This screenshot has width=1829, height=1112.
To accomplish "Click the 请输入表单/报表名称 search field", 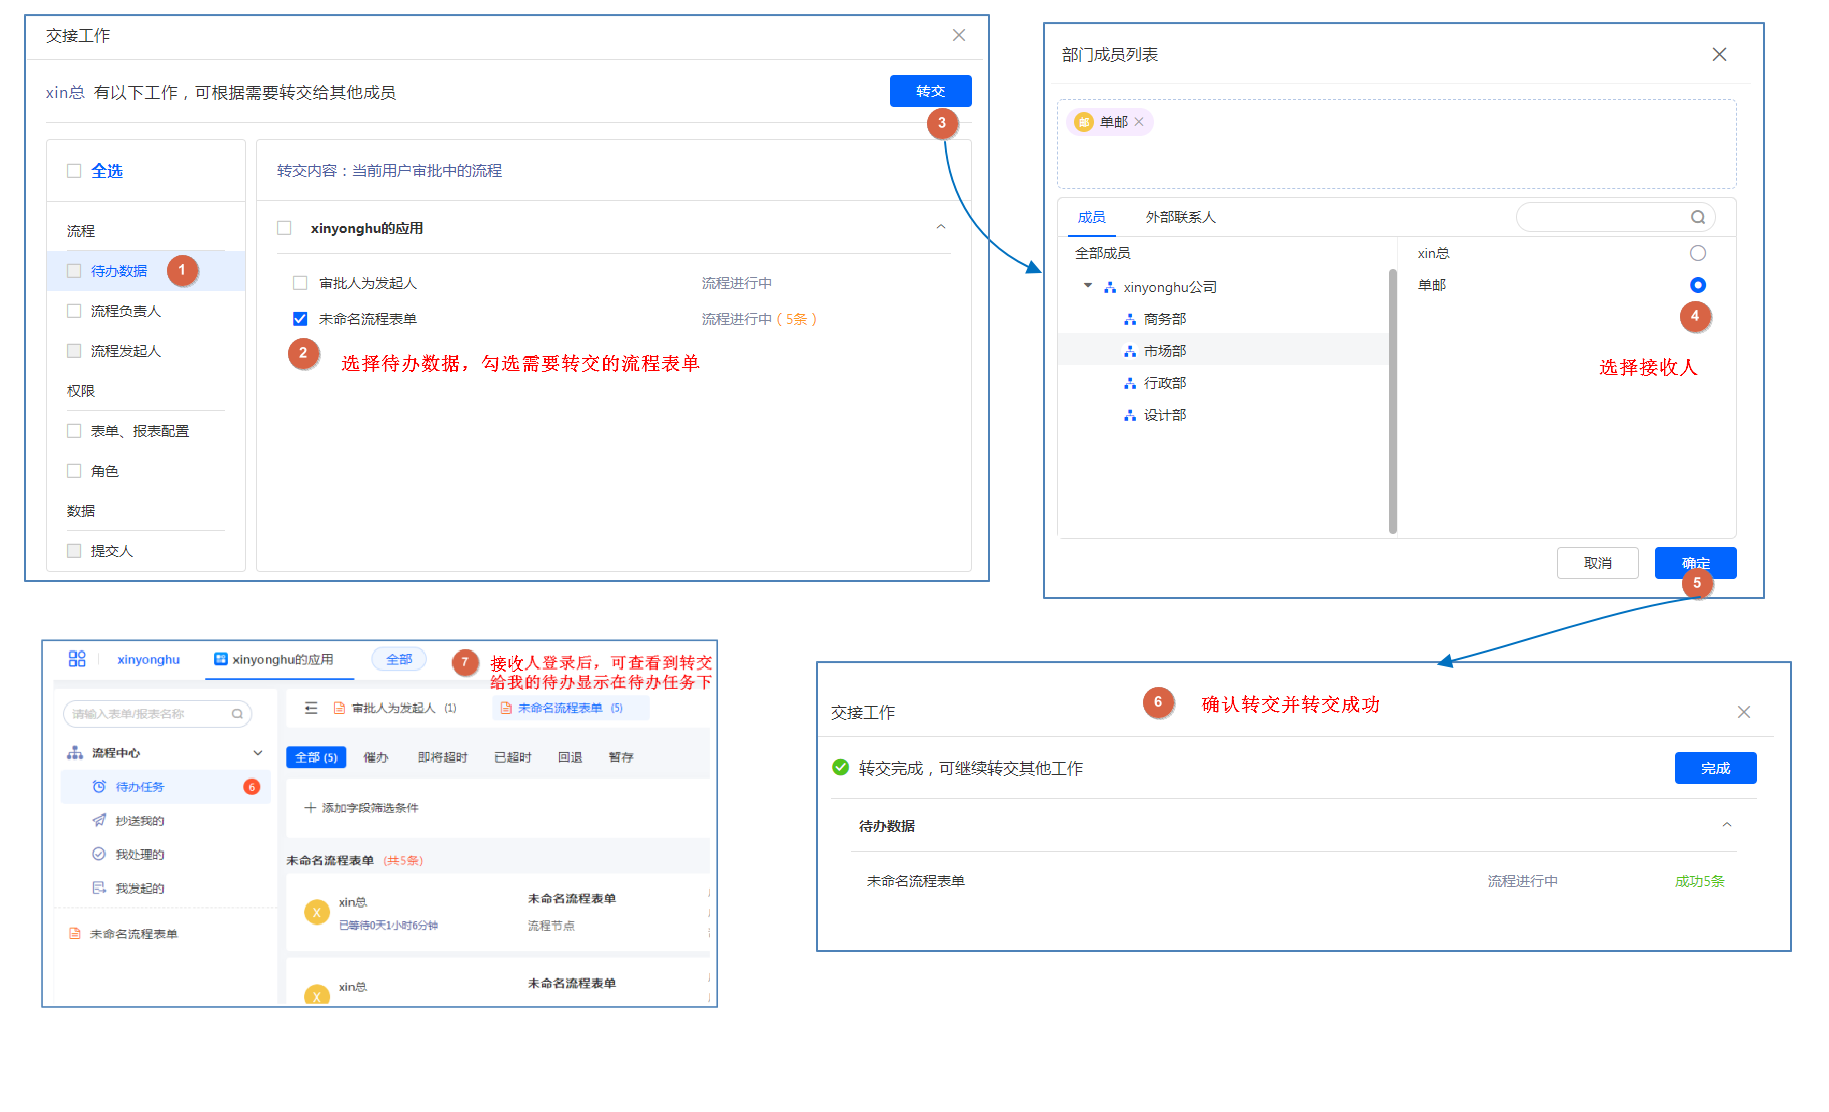I will (150, 714).
